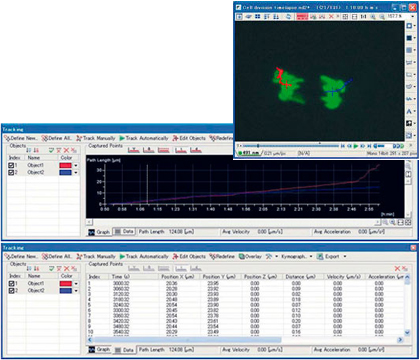Switch to Graph tab in lower Tracking window
This screenshot has width=420, height=360.
(x=99, y=349)
